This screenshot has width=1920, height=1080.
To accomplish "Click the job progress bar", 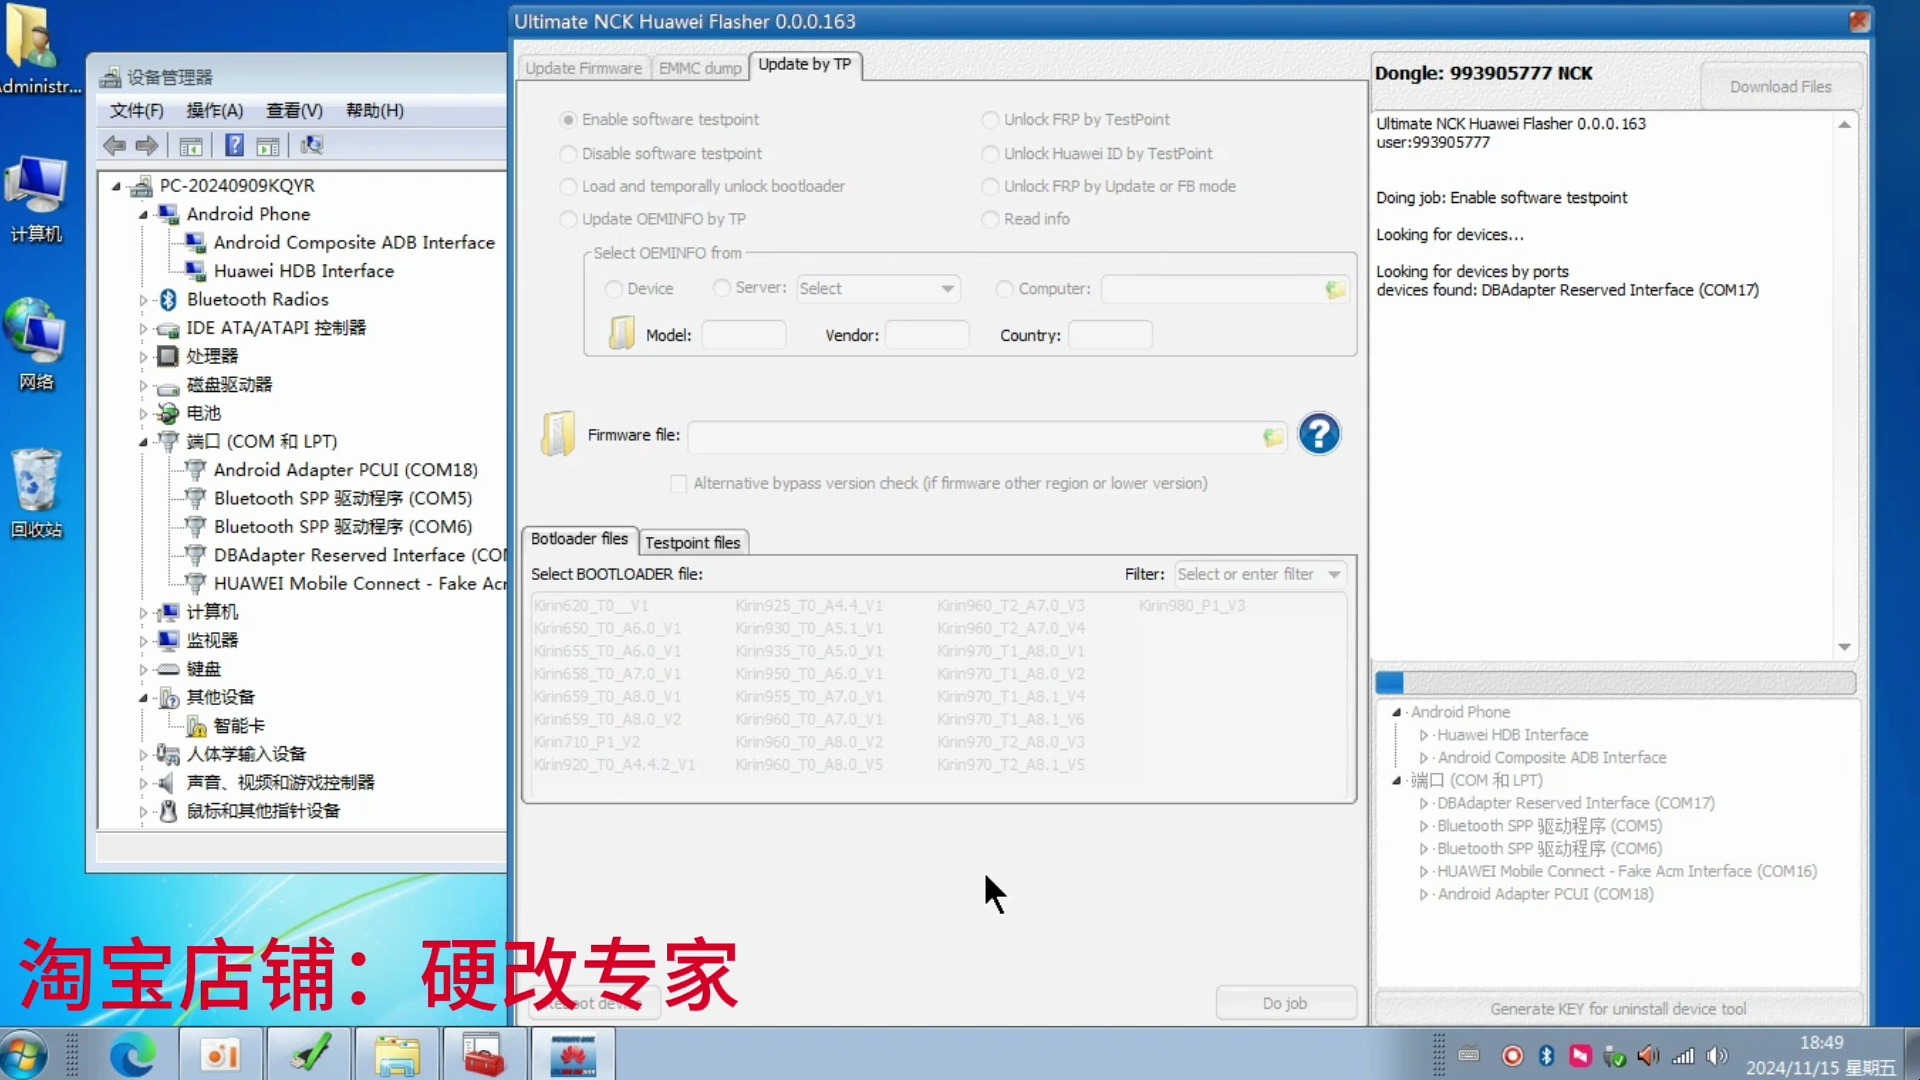I will tap(1615, 683).
